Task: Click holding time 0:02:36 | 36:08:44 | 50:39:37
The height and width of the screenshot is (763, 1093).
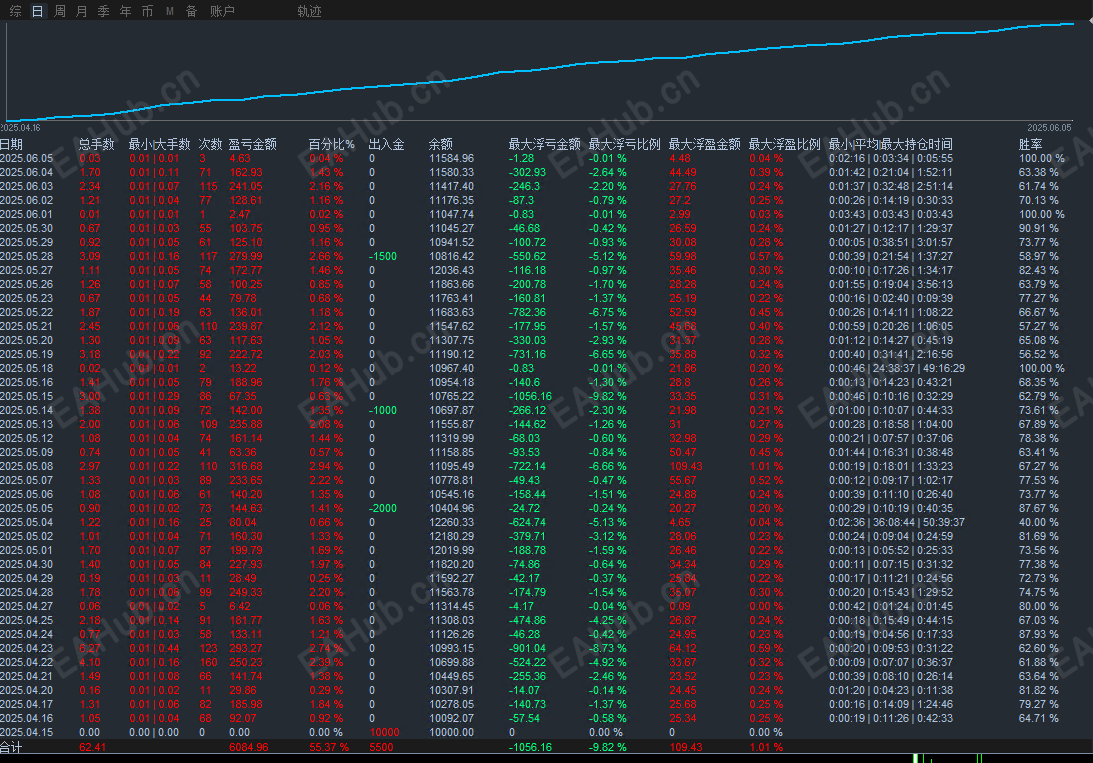Action: (897, 522)
